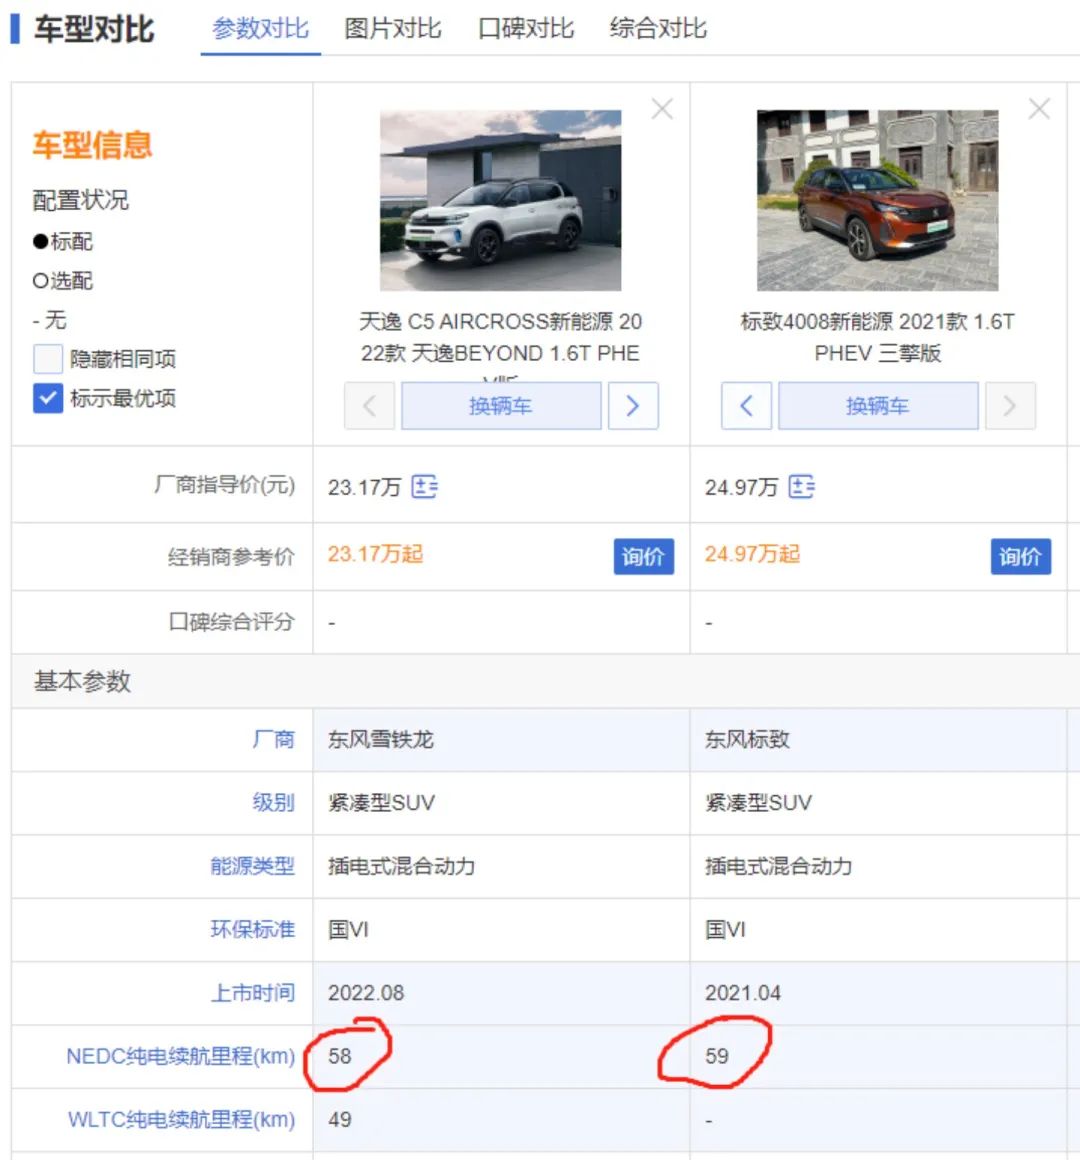Image resolution: width=1080 pixels, height=1160 pixels.
Task: Click the 车型对比 page heading
Action: (94, 30)
